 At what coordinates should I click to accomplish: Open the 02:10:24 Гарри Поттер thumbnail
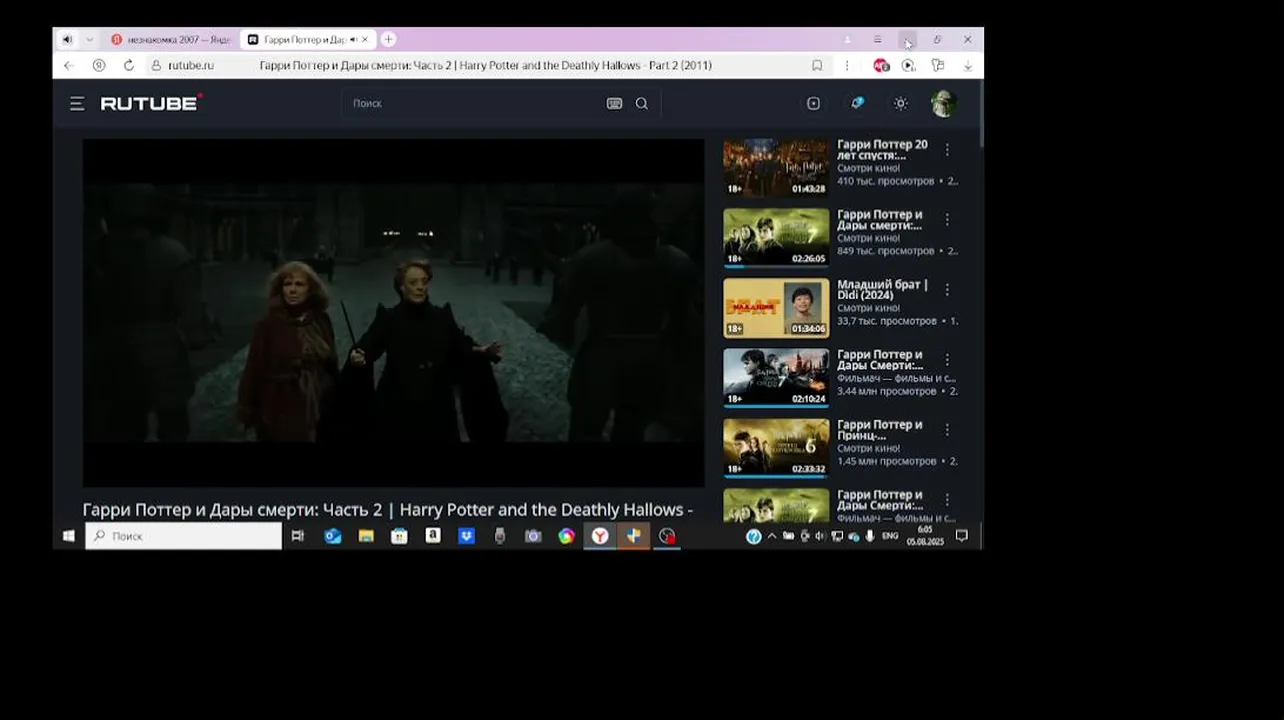click(776, 378)
